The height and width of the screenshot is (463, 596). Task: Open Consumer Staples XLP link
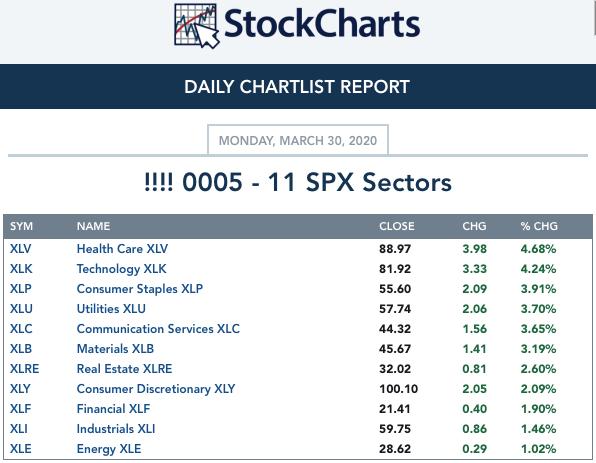(x=139, y=289)
